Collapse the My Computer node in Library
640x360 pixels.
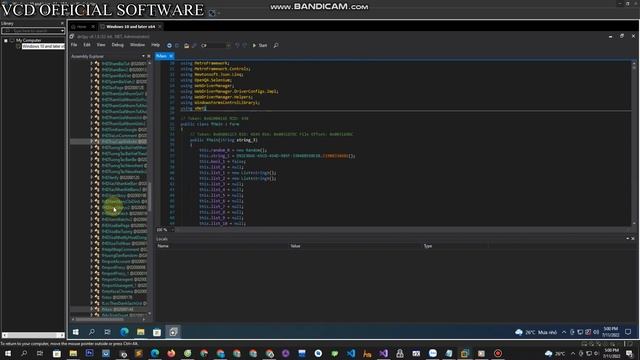[x=6, y=40]
